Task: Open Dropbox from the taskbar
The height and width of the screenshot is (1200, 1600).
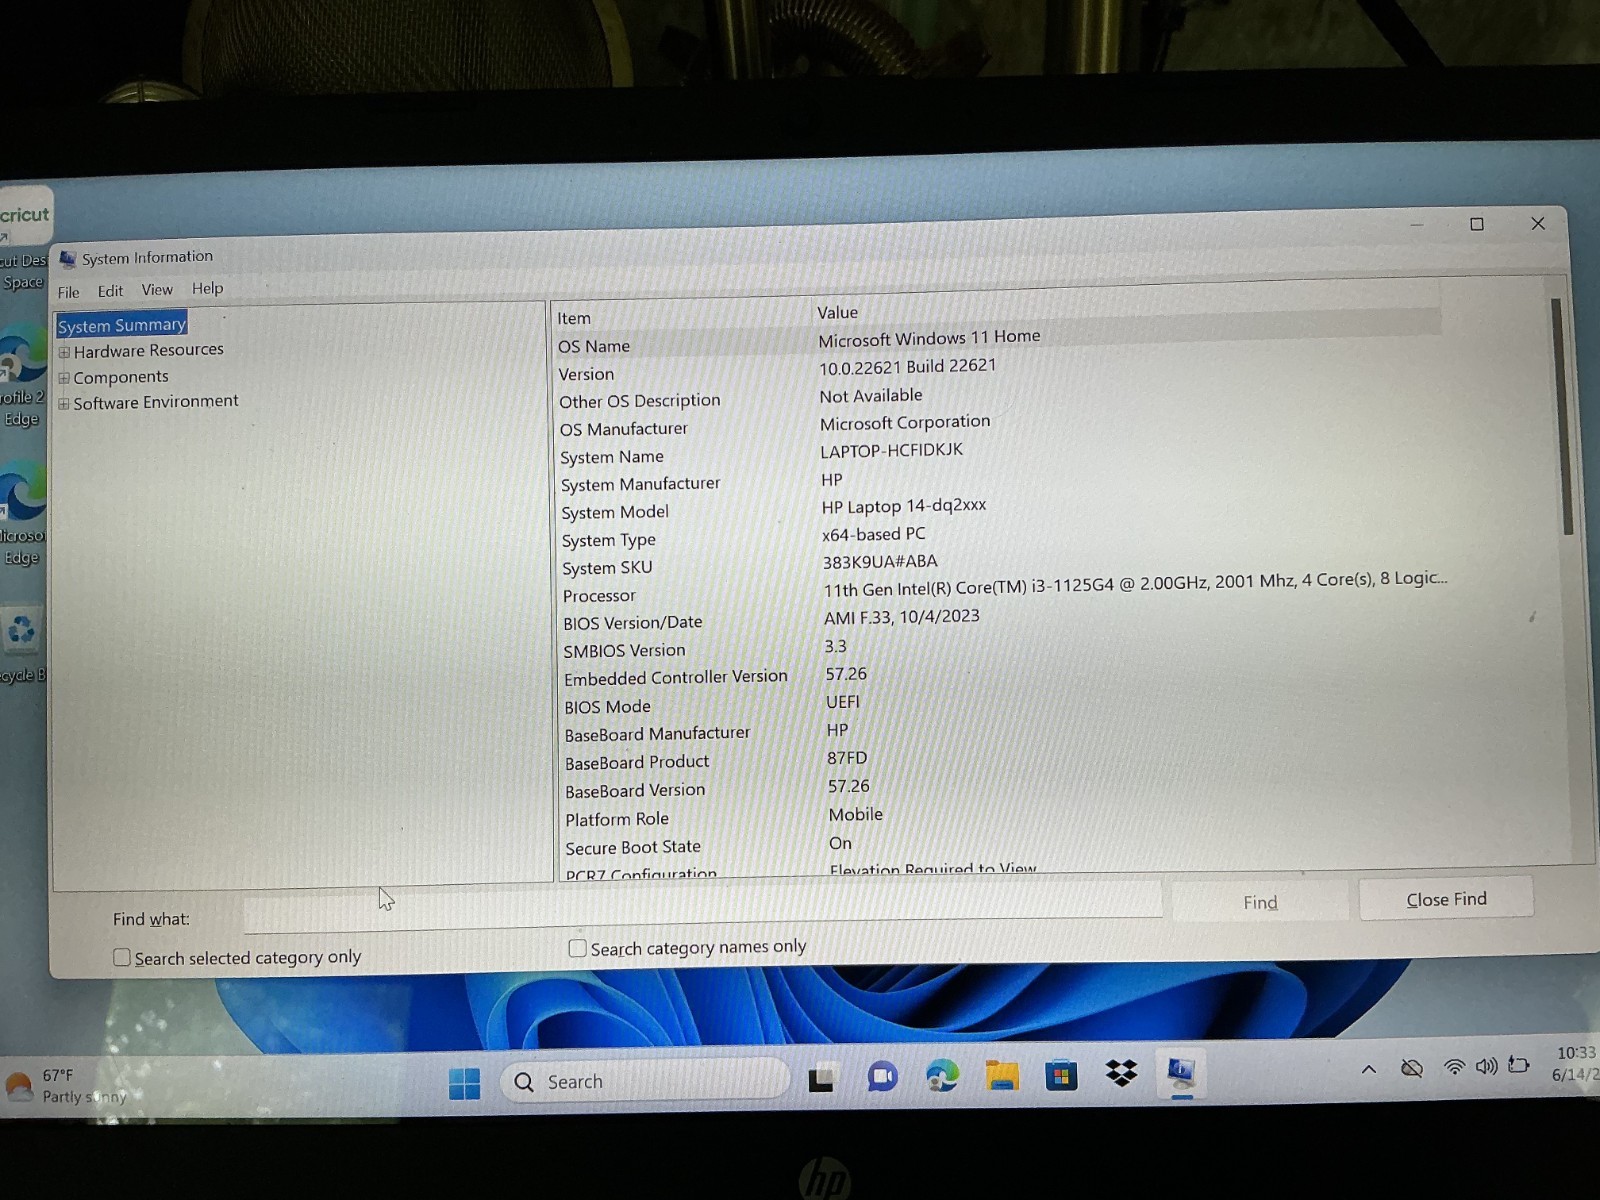Action: click(1121, 1073)
